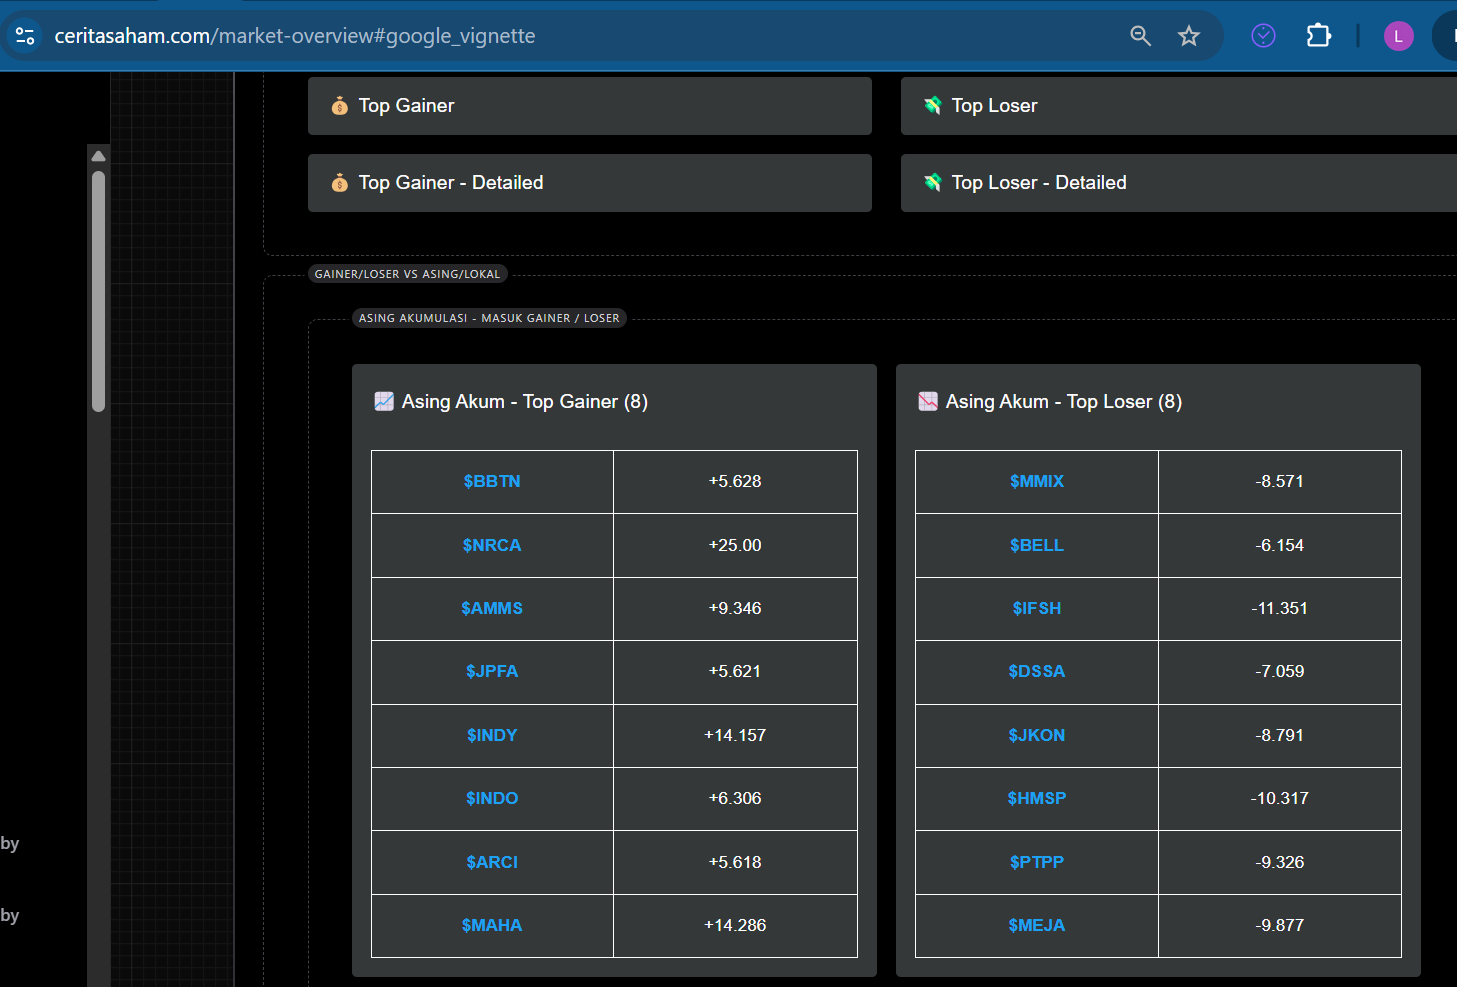Expand the Top Loser panel
This screenshot has width=1457, height=987.
(1179, 106)
